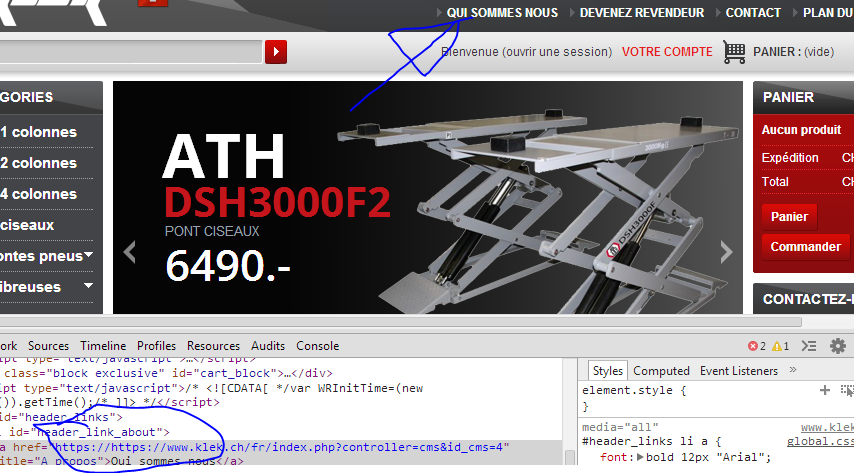Click the site search input field
Viewport: 854px width, 473px height.
coord(131,52)
